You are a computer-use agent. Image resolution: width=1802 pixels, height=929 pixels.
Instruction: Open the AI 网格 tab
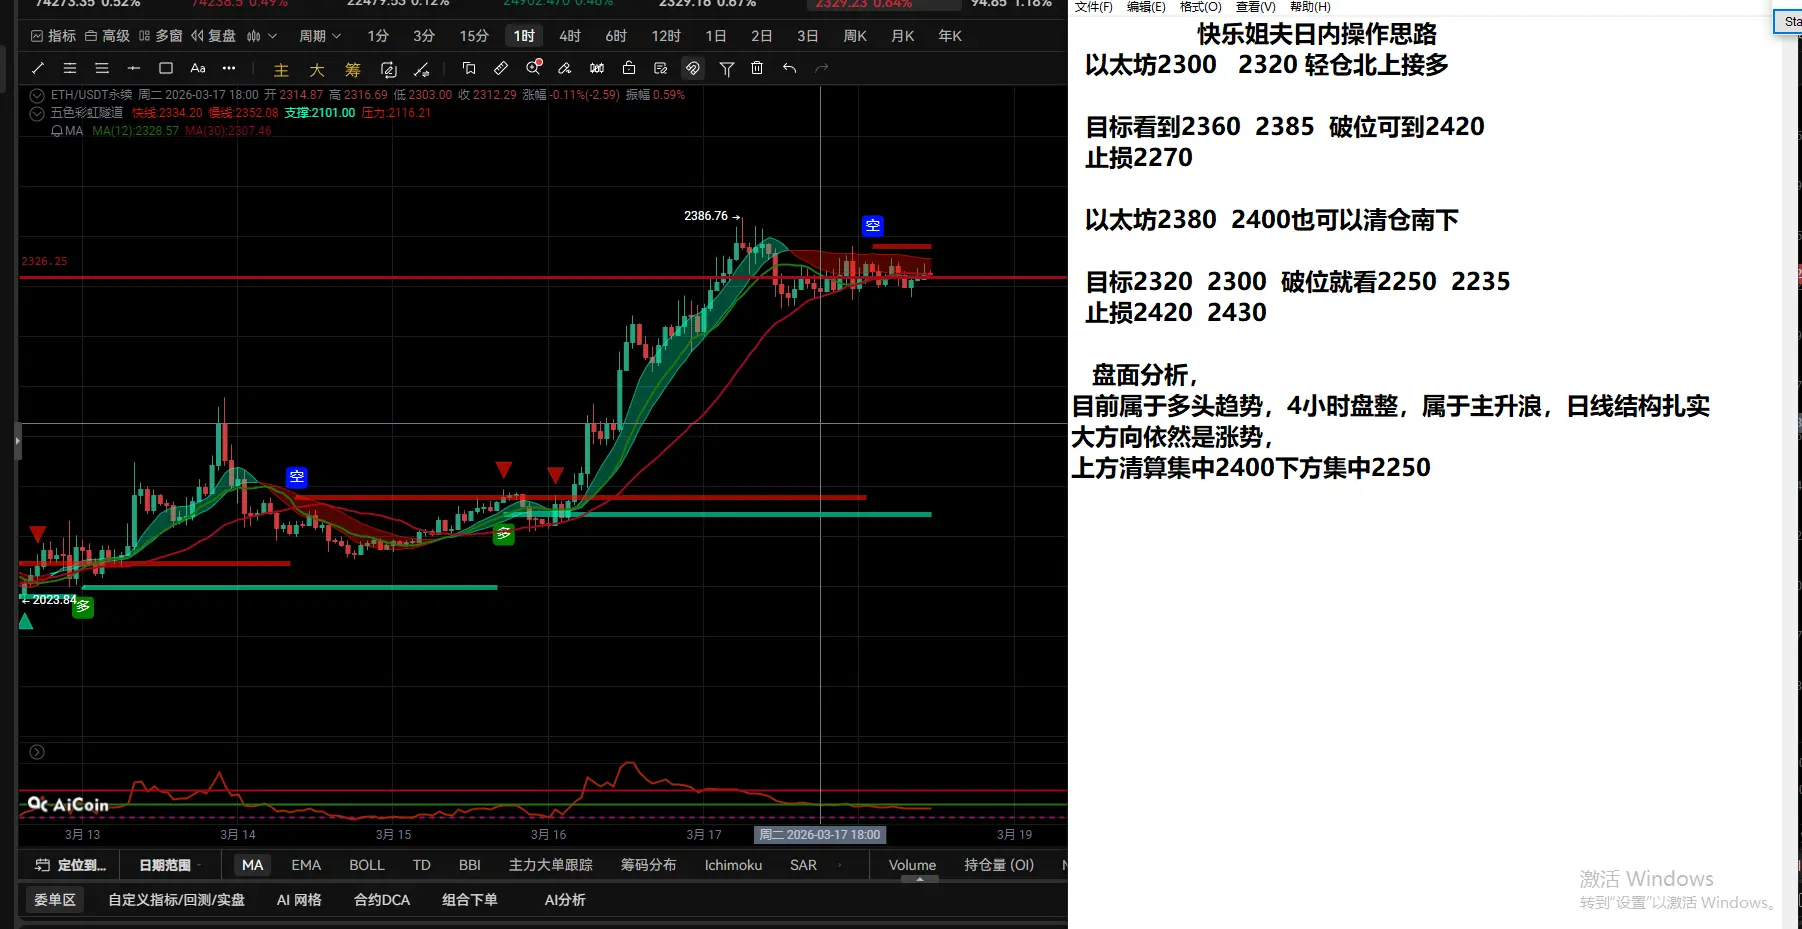pyautogui.click(x=299, y=900)
